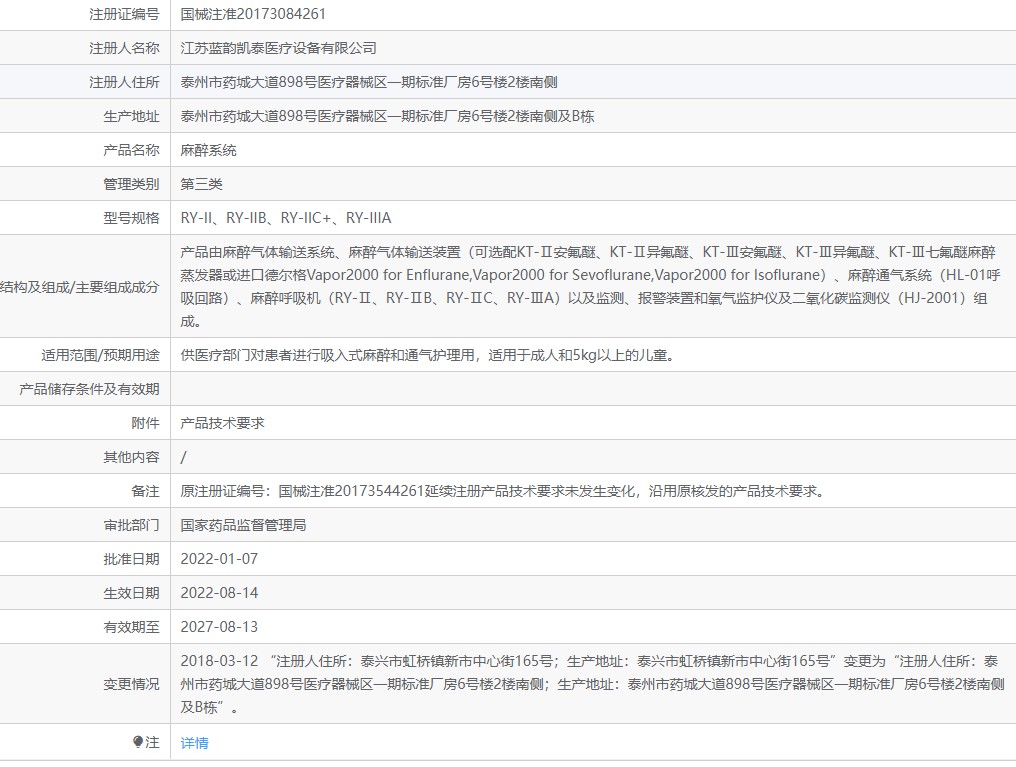Open the 详情 link in the 注 row

[x=194, y=743]
